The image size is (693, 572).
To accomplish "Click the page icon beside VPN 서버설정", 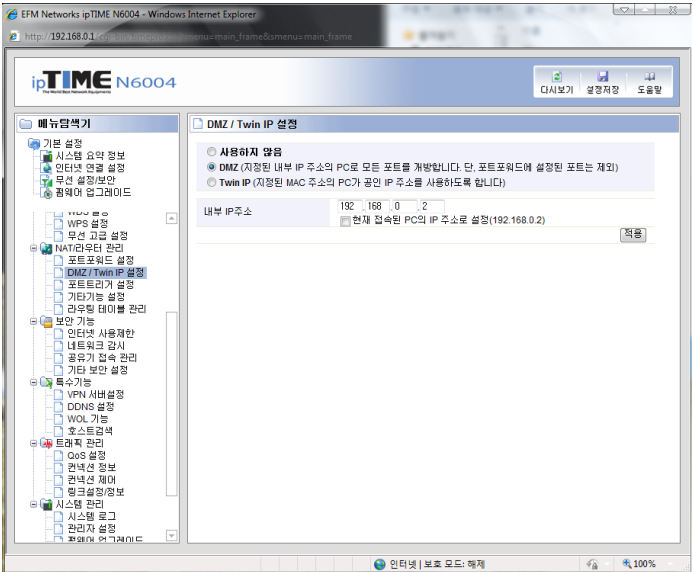I will click(58, 394).
